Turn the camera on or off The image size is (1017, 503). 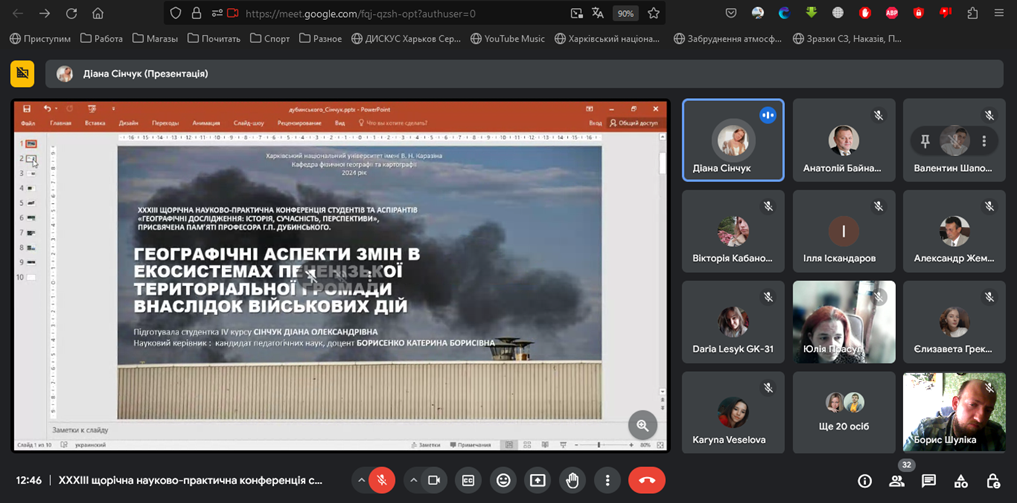coord(434,480)
